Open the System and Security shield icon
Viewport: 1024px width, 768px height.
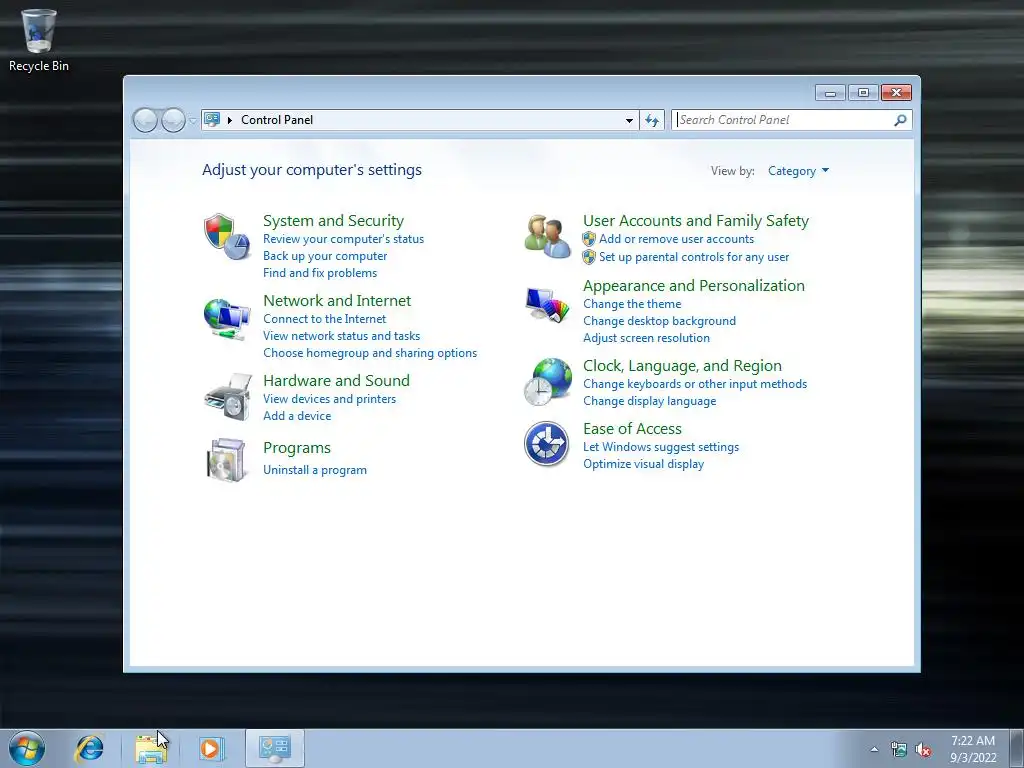click(227, 236)
